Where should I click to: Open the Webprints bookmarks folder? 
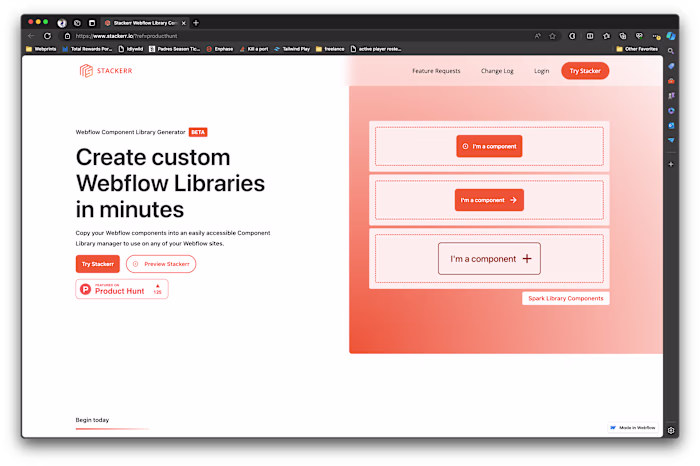pyautogui.click(x=41, y=49)
